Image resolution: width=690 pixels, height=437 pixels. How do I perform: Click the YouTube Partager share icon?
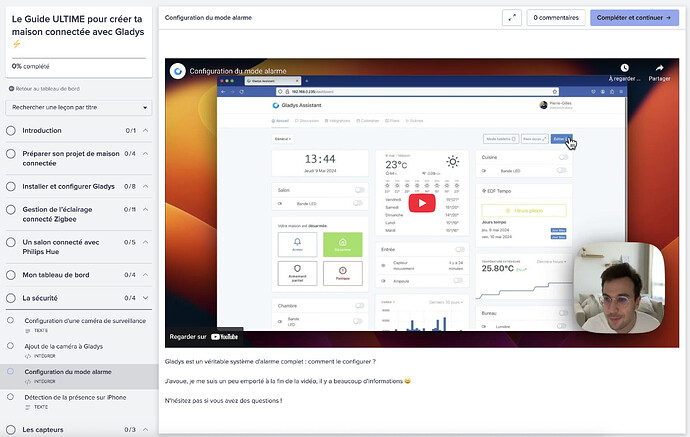659,68
